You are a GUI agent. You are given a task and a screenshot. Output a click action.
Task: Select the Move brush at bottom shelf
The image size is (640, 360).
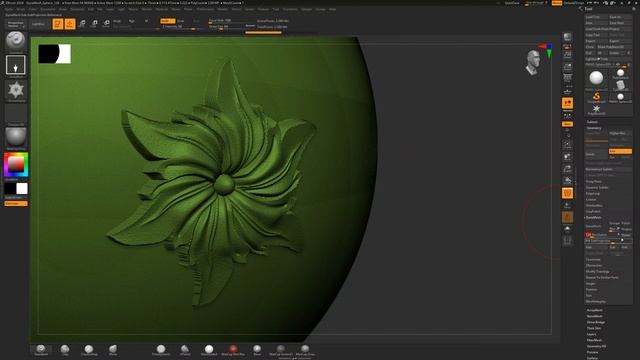113,350
